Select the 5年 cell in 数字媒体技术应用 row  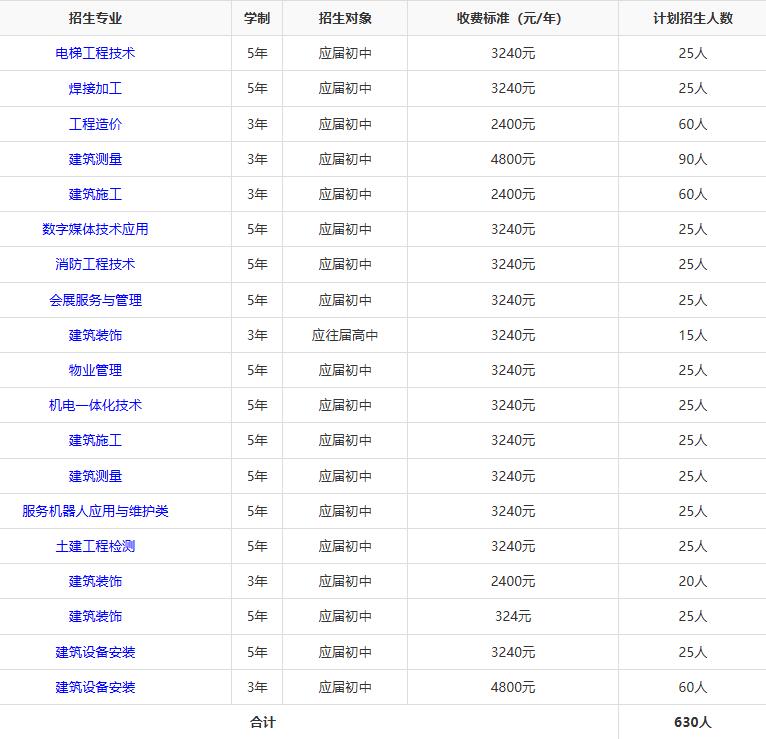click(x=257, y=229)
